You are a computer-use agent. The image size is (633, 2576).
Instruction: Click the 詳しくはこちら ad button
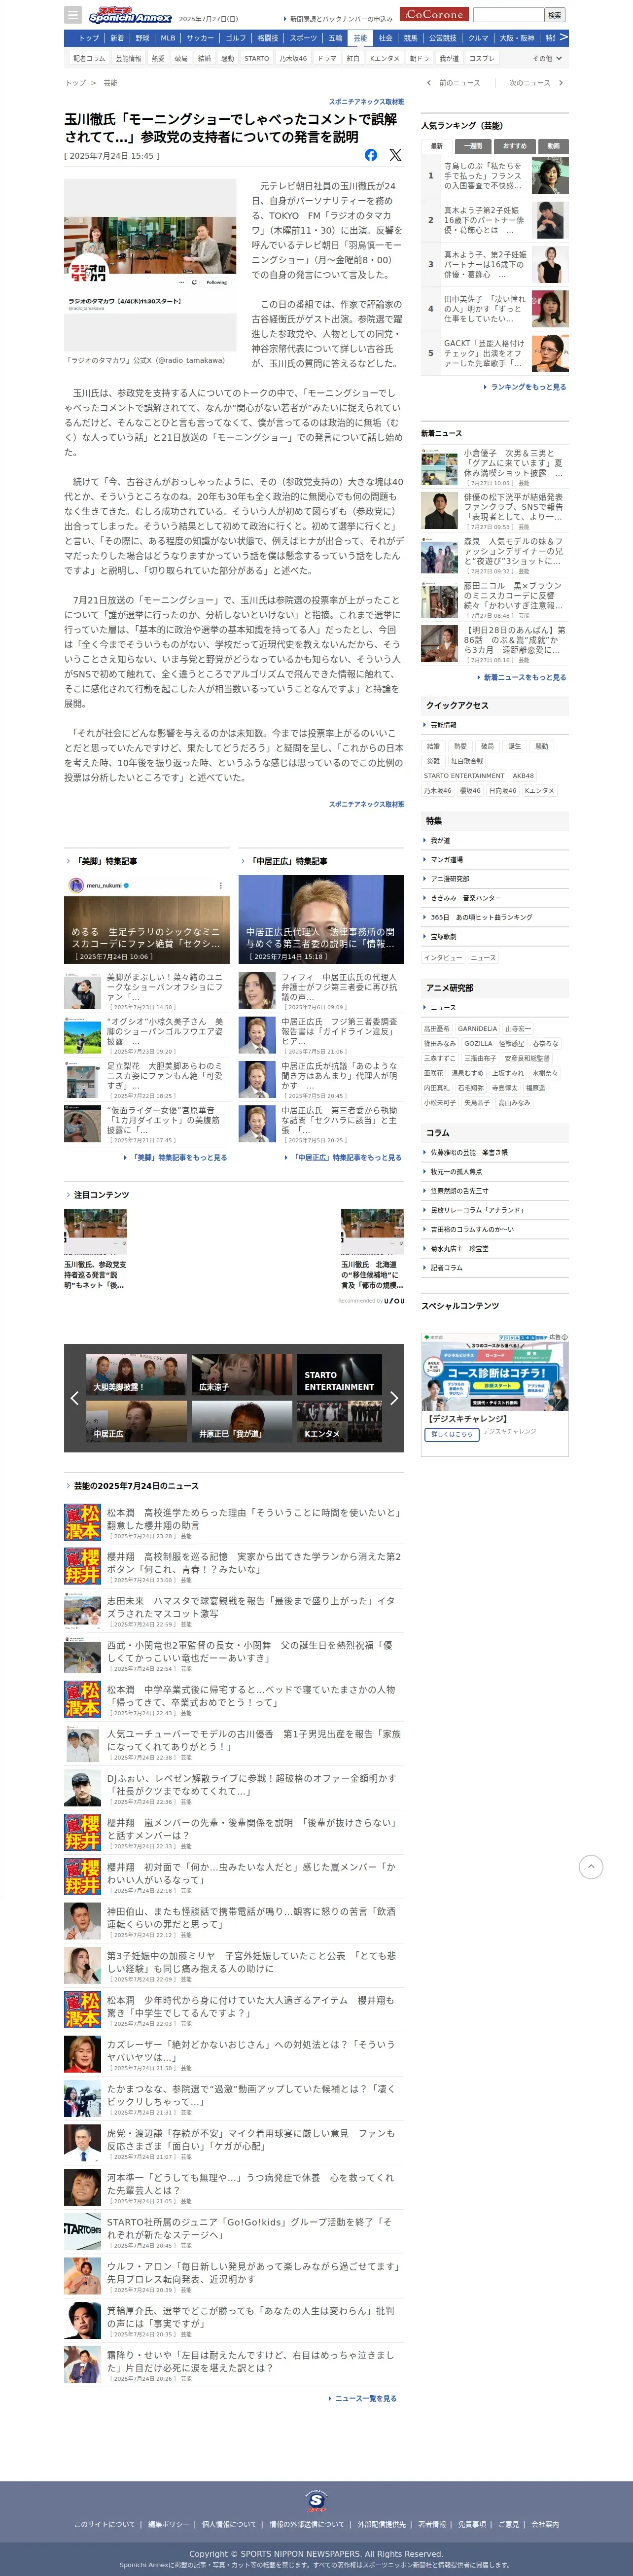(451, 1434)
